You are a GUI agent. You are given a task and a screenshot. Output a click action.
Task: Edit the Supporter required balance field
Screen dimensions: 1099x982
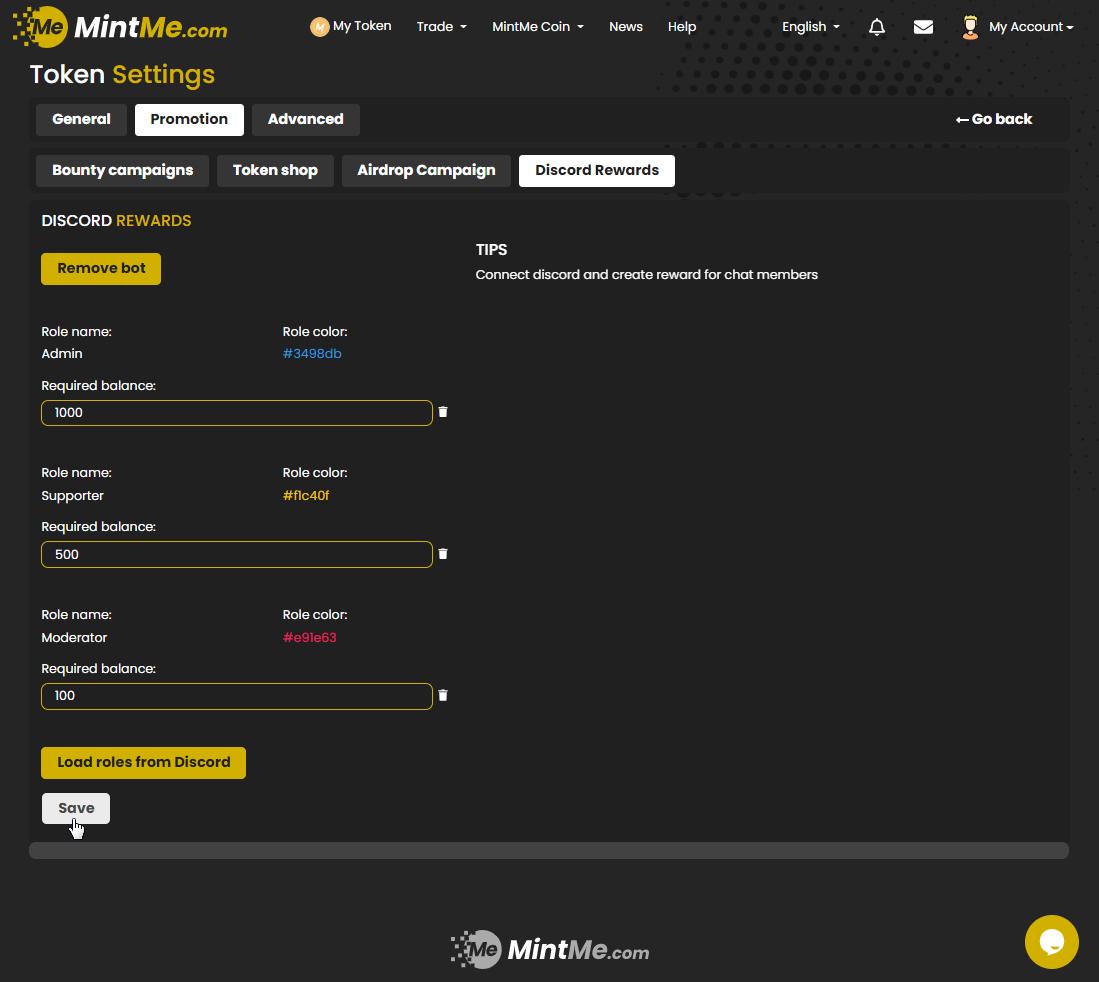tap(236, 554)
